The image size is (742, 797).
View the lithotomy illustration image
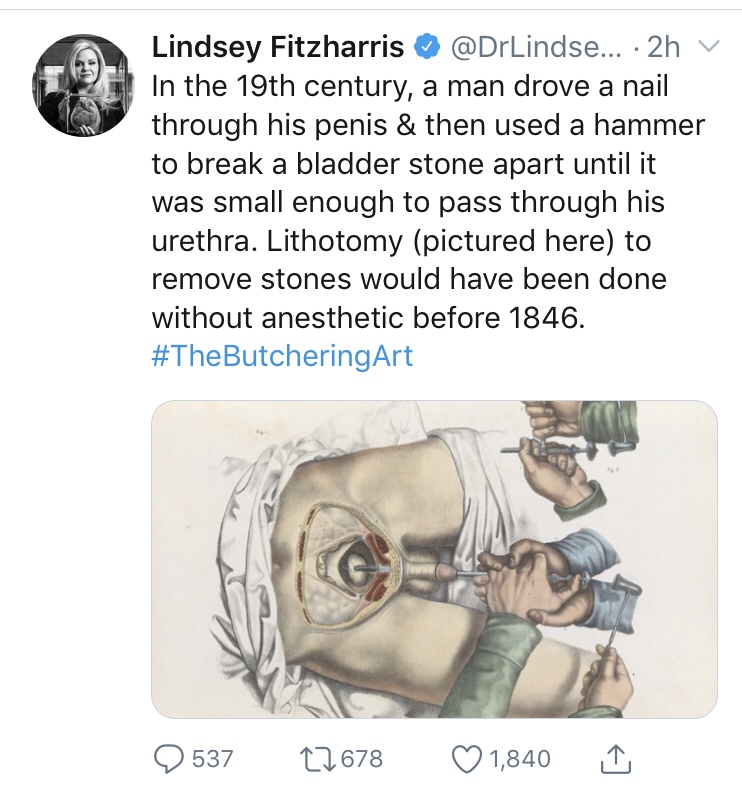coord(434,559)
